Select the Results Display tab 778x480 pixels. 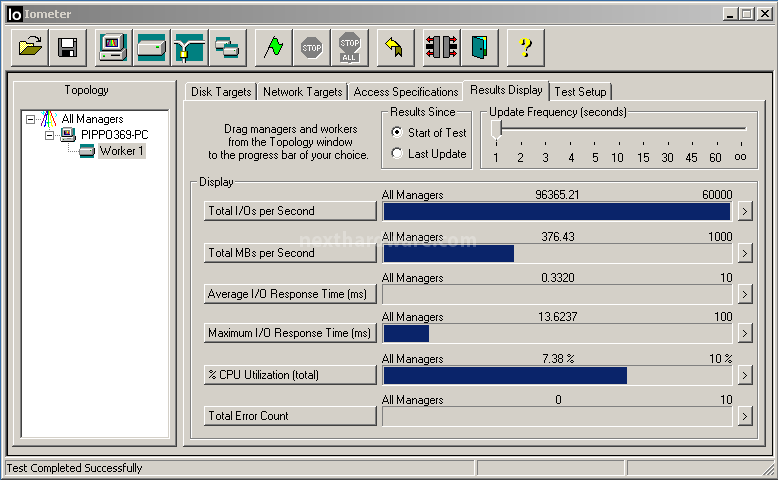click(506, 90)
